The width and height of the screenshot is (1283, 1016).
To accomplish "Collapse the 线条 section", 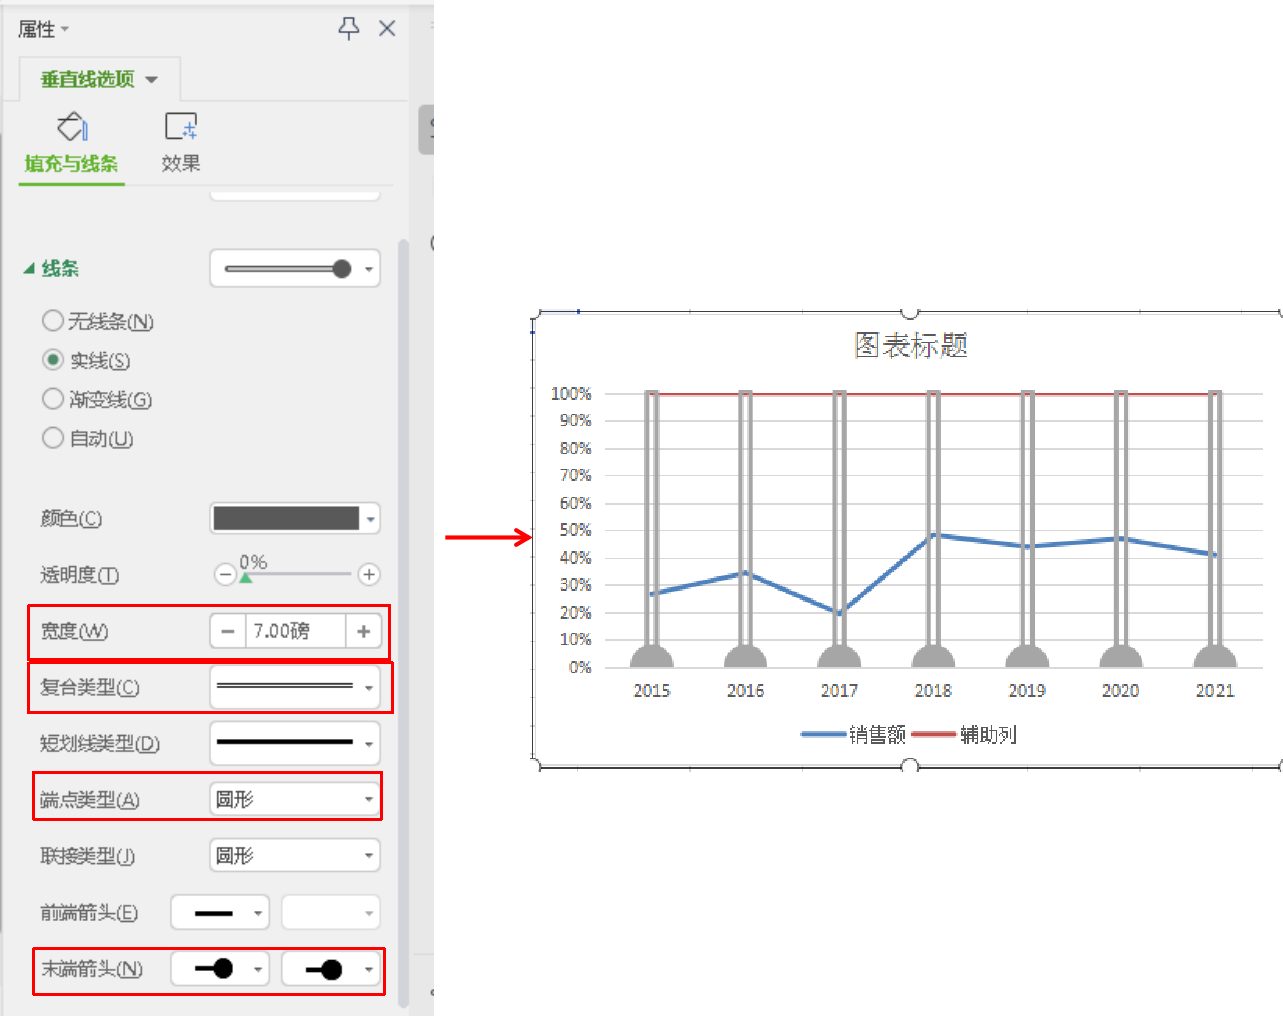I will point(29,268).
